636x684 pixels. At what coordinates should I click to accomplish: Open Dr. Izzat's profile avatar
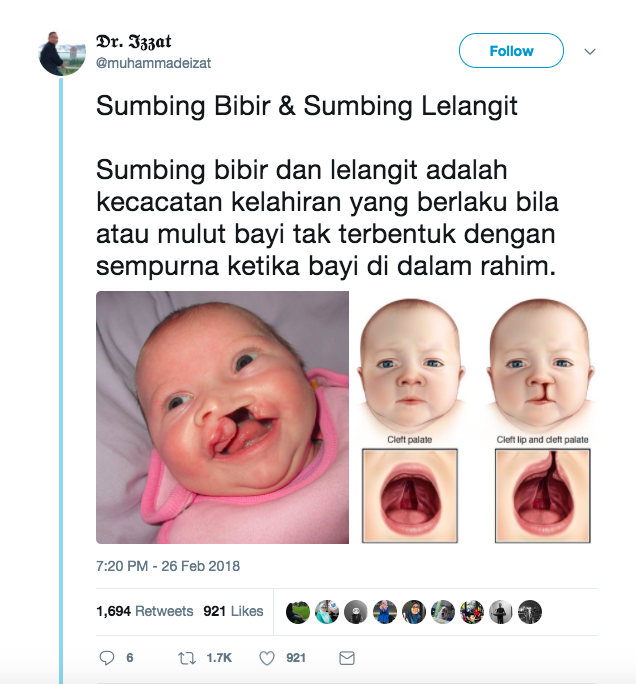62,53
